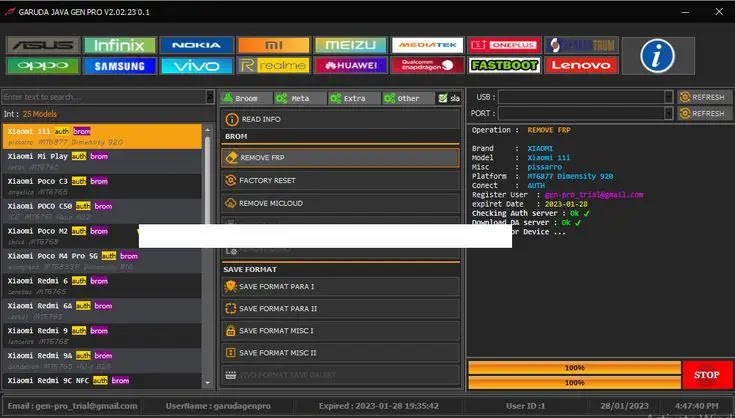Click the model list scroll down arrow
Viewport: 735px width, 418px height.
(x=208, y=383)
